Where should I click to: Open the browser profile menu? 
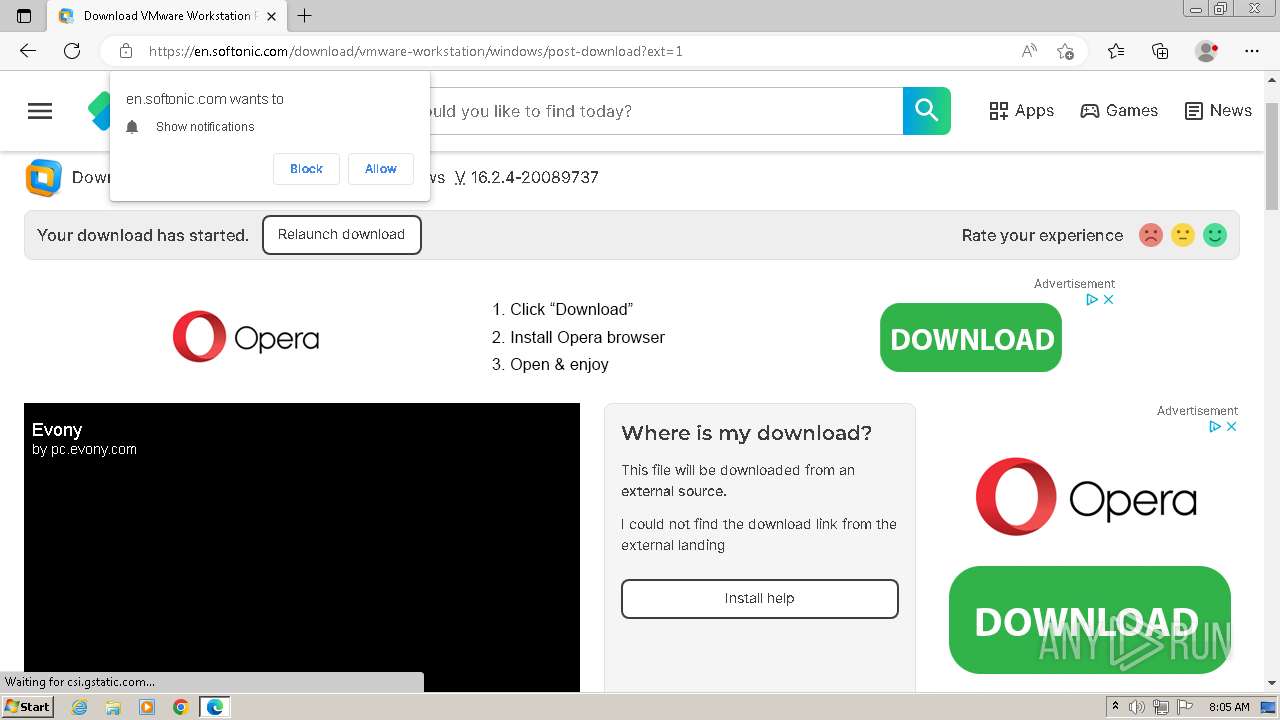coord(1206,51)
